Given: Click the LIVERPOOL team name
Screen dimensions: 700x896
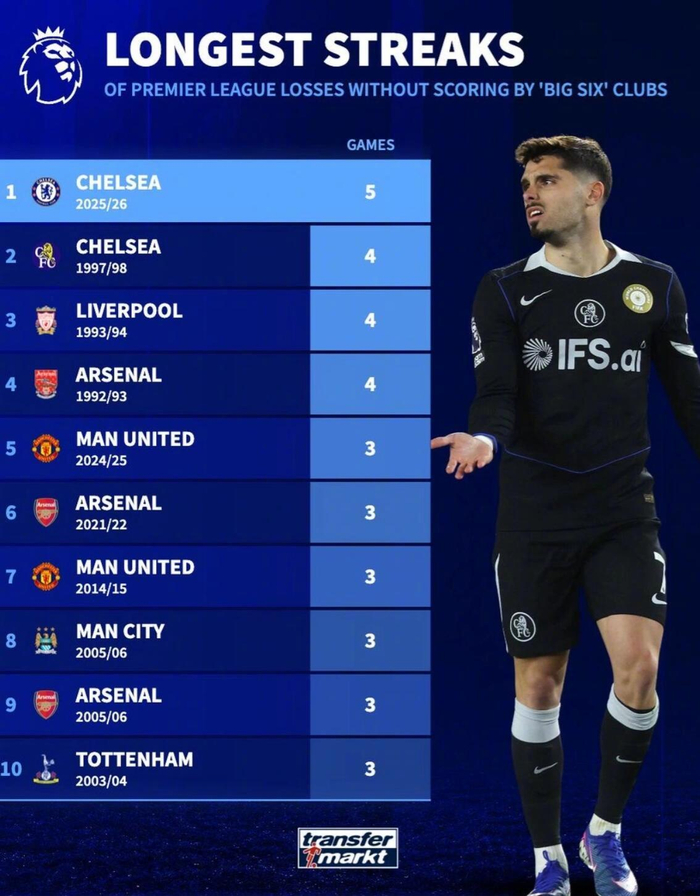Looking at the screenshot, I should click(x=129, y=311).
